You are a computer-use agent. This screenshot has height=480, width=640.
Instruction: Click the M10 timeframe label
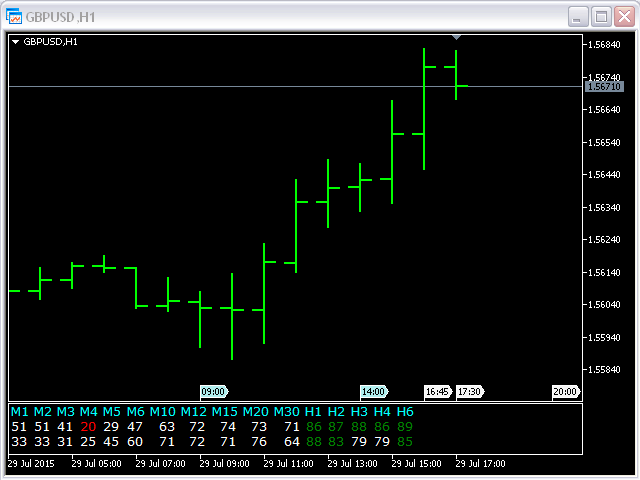coord(162,411)
